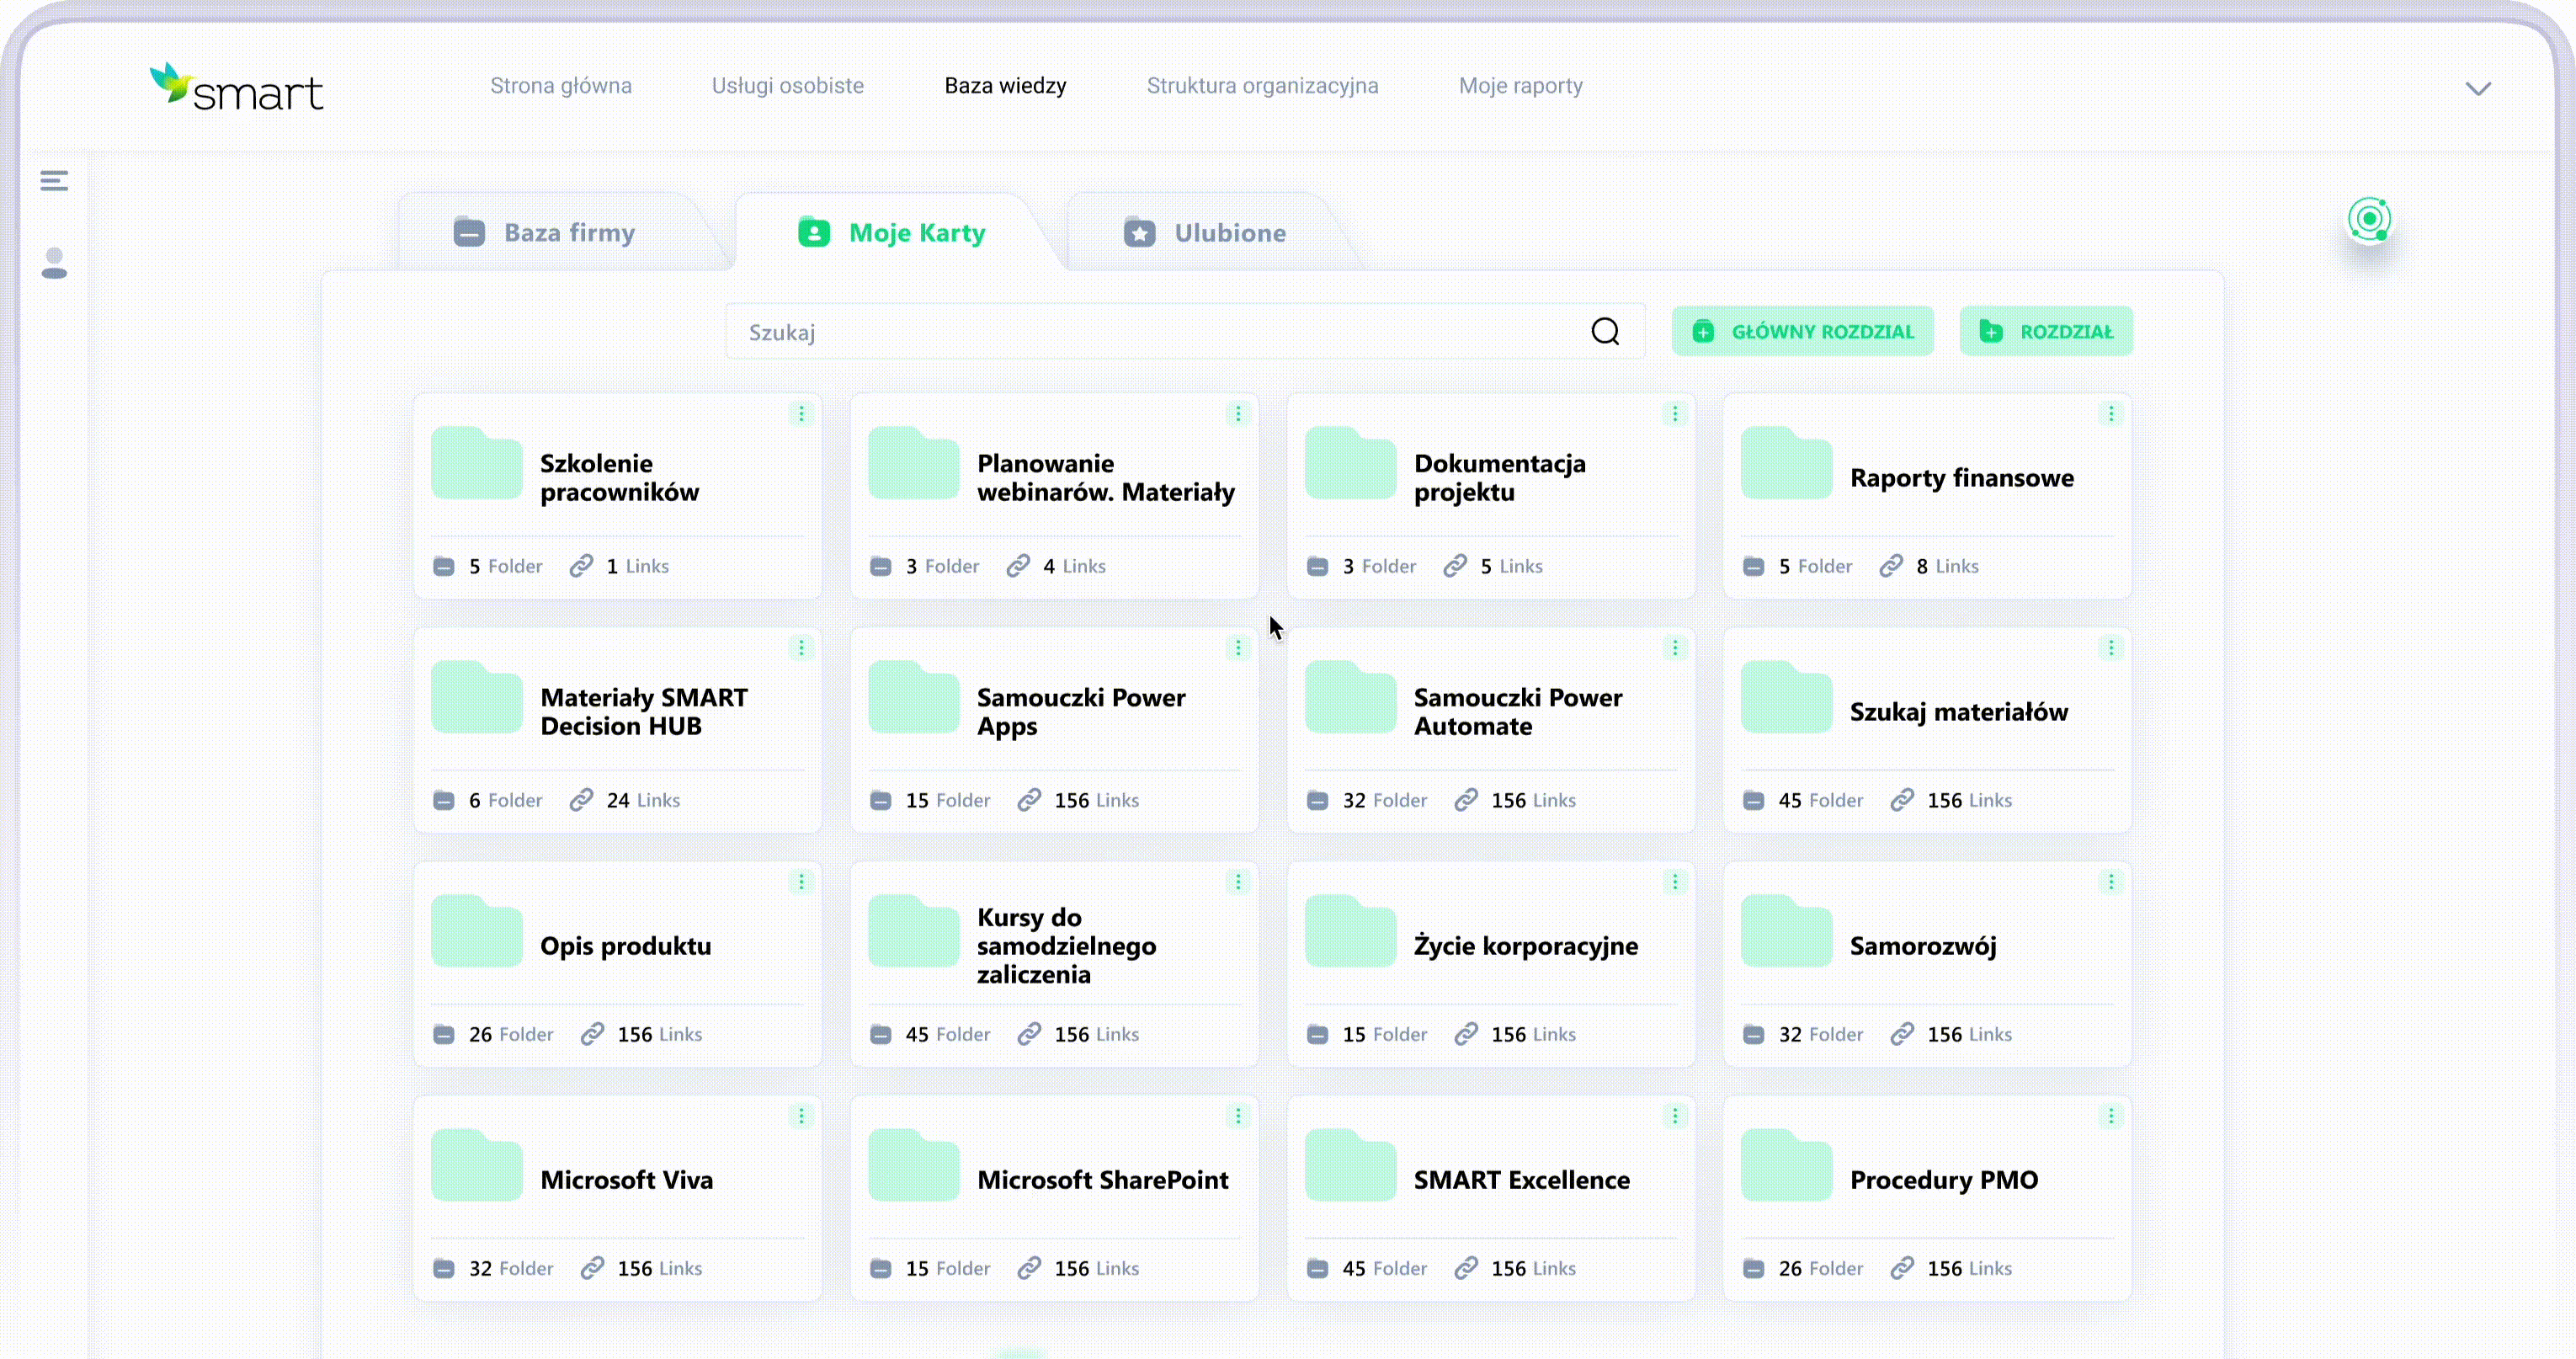The width and height of the screenshot is (2576, 1359).
Task: Click the user profile icon in sidebar
Action: (x=54, y=263)
